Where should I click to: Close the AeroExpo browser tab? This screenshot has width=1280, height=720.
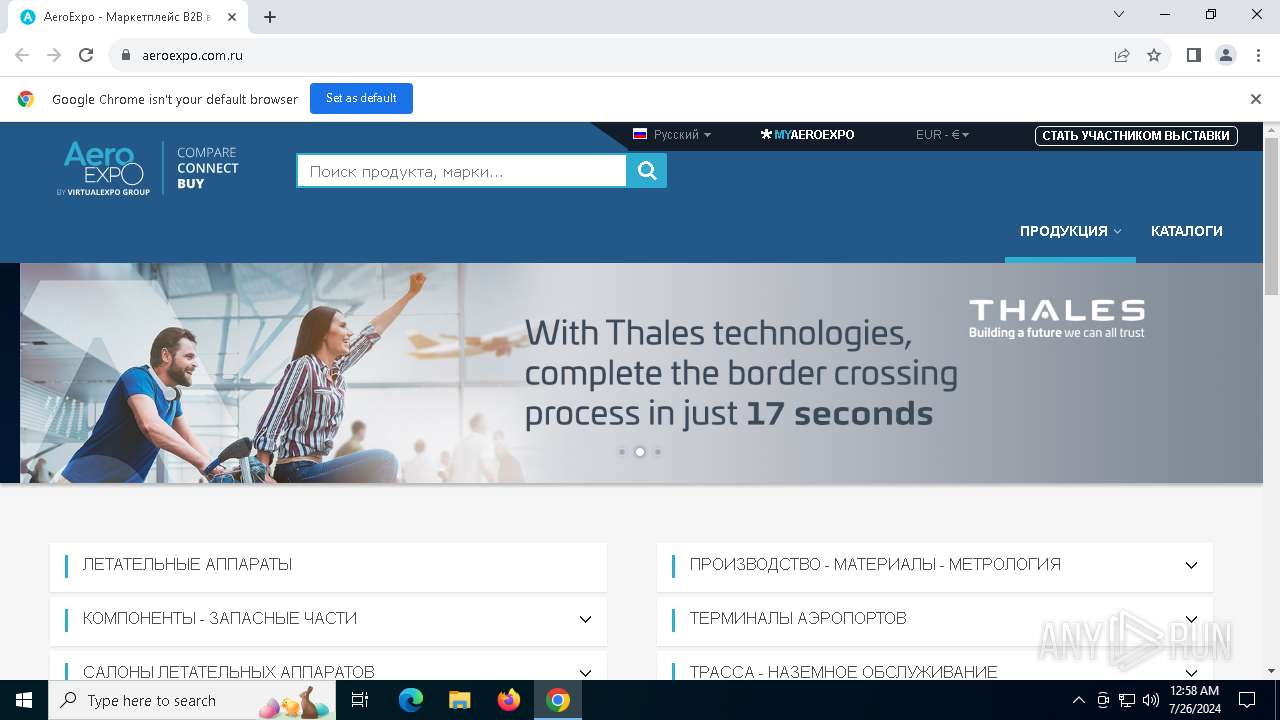point(232,16)
